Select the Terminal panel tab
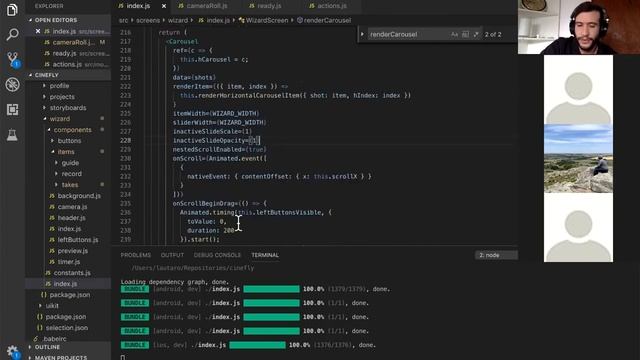This screenshot has width=640, height=360. click(265, 255)
